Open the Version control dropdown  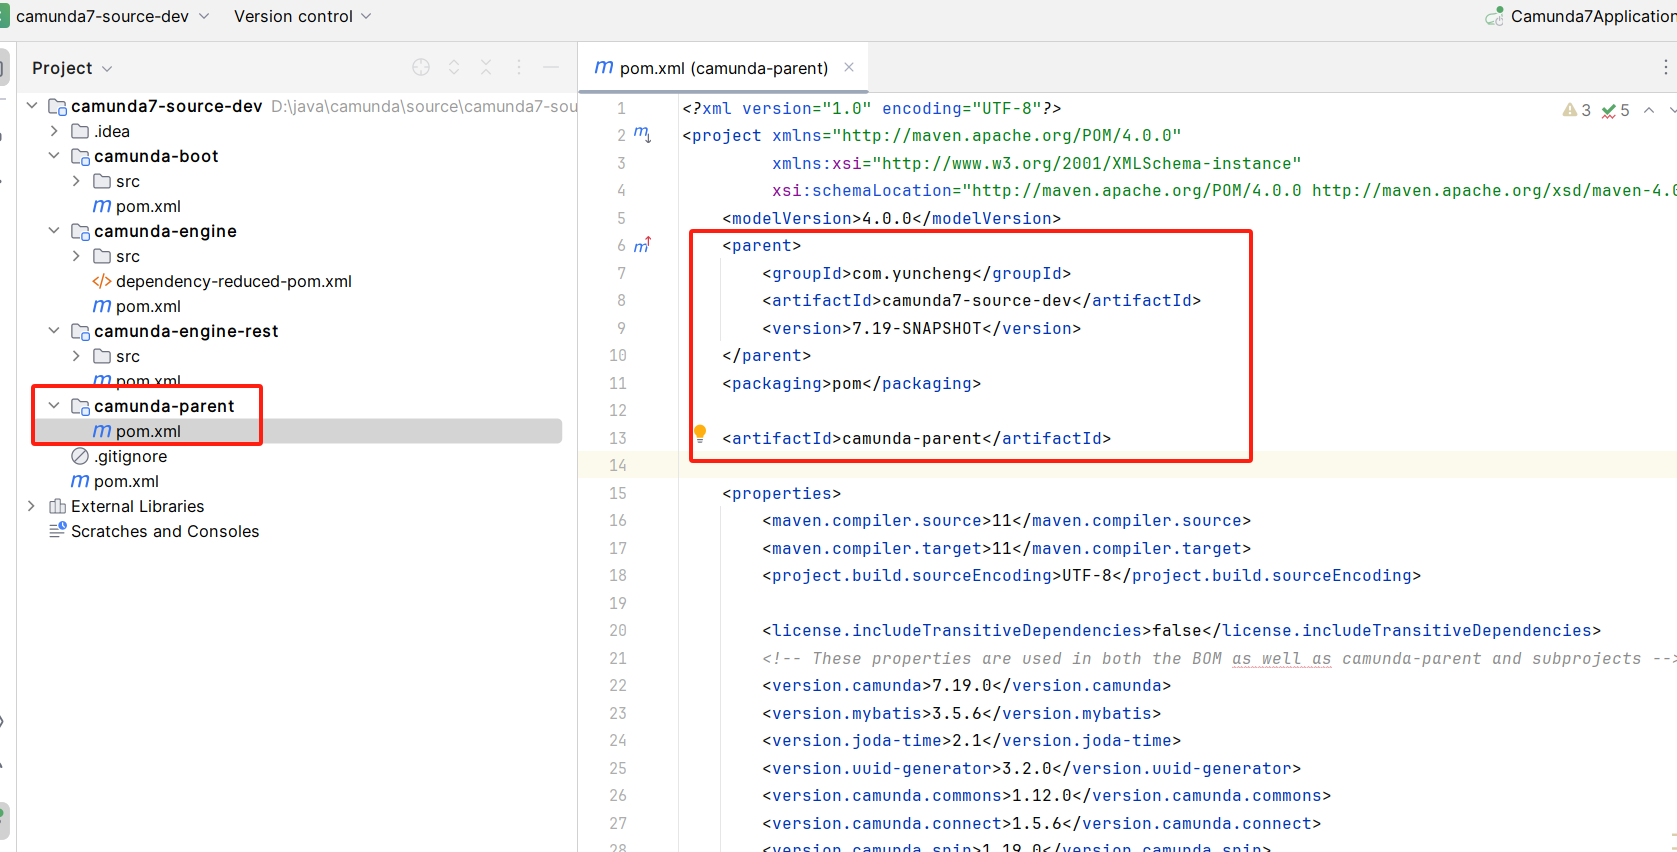302,16
